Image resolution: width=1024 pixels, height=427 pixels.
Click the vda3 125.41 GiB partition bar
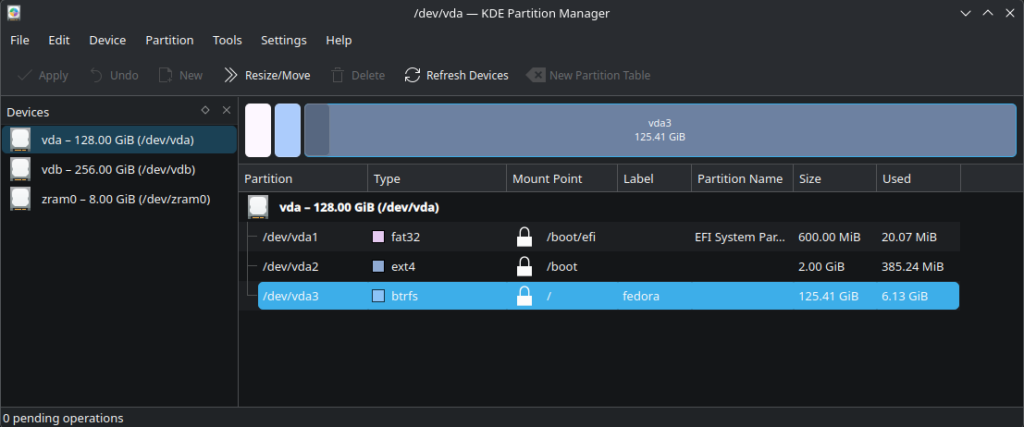660,130
